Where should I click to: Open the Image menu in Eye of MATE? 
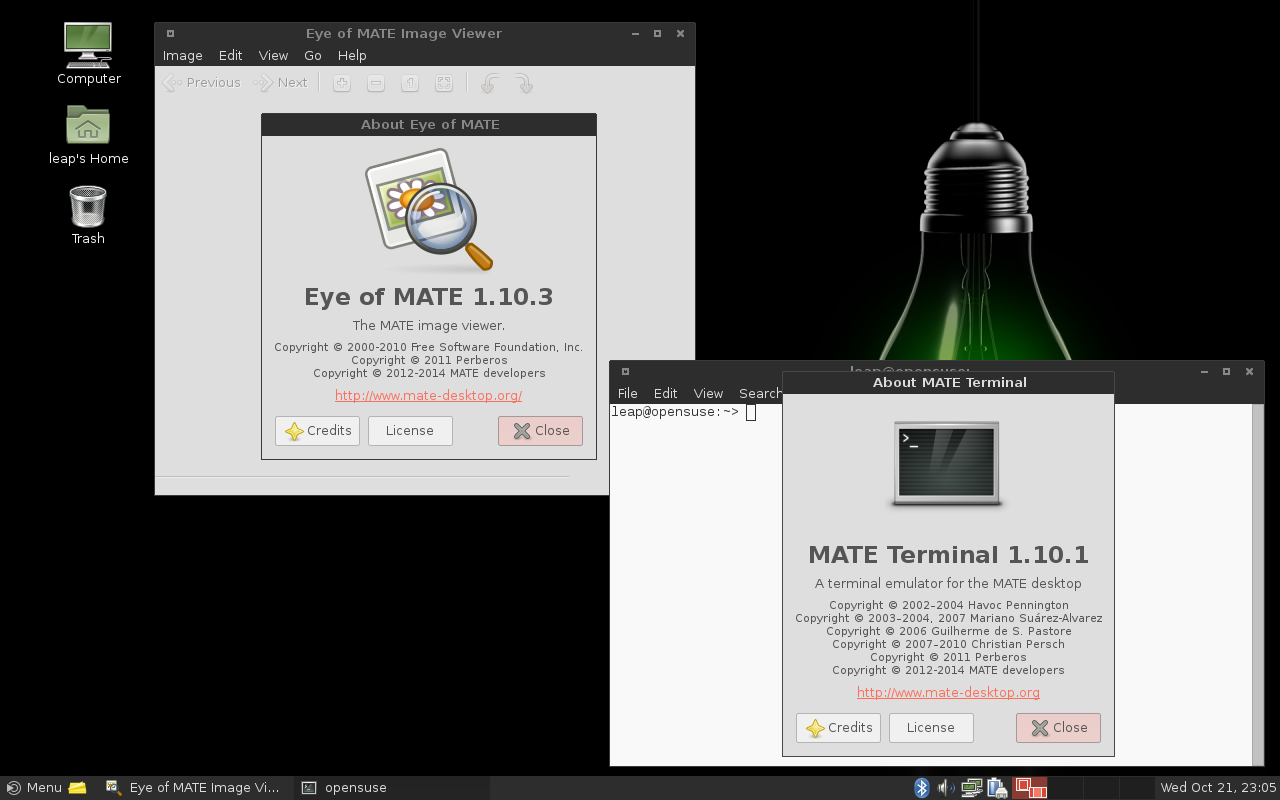tap(182, 56)
